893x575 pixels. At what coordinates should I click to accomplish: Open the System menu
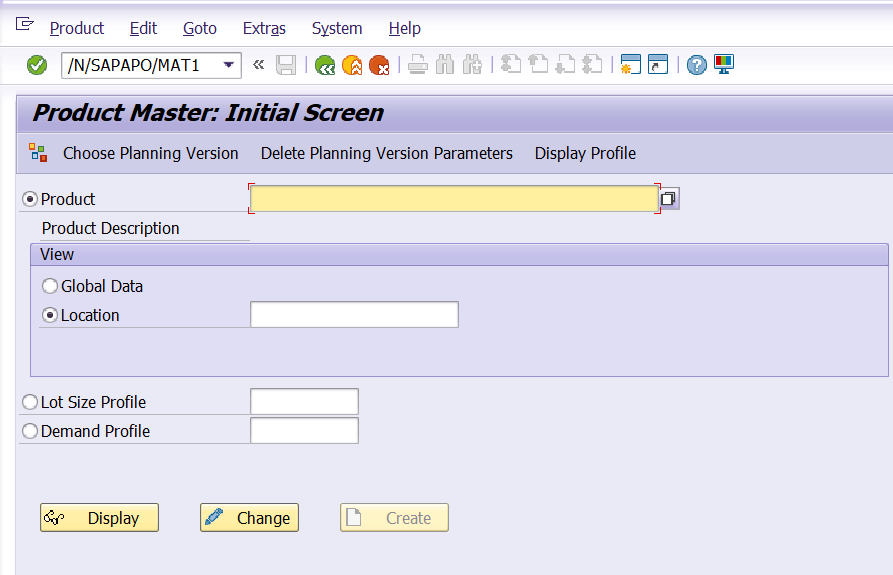[337, 28]
